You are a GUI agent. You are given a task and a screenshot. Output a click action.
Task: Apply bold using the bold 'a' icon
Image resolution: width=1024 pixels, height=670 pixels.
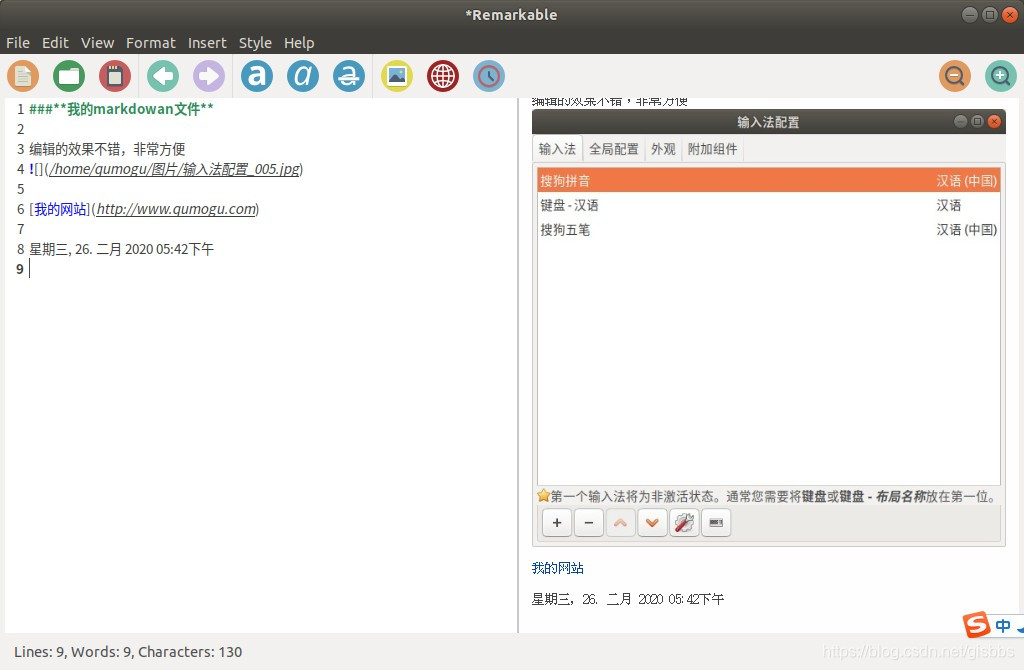(x=257, y=76)
